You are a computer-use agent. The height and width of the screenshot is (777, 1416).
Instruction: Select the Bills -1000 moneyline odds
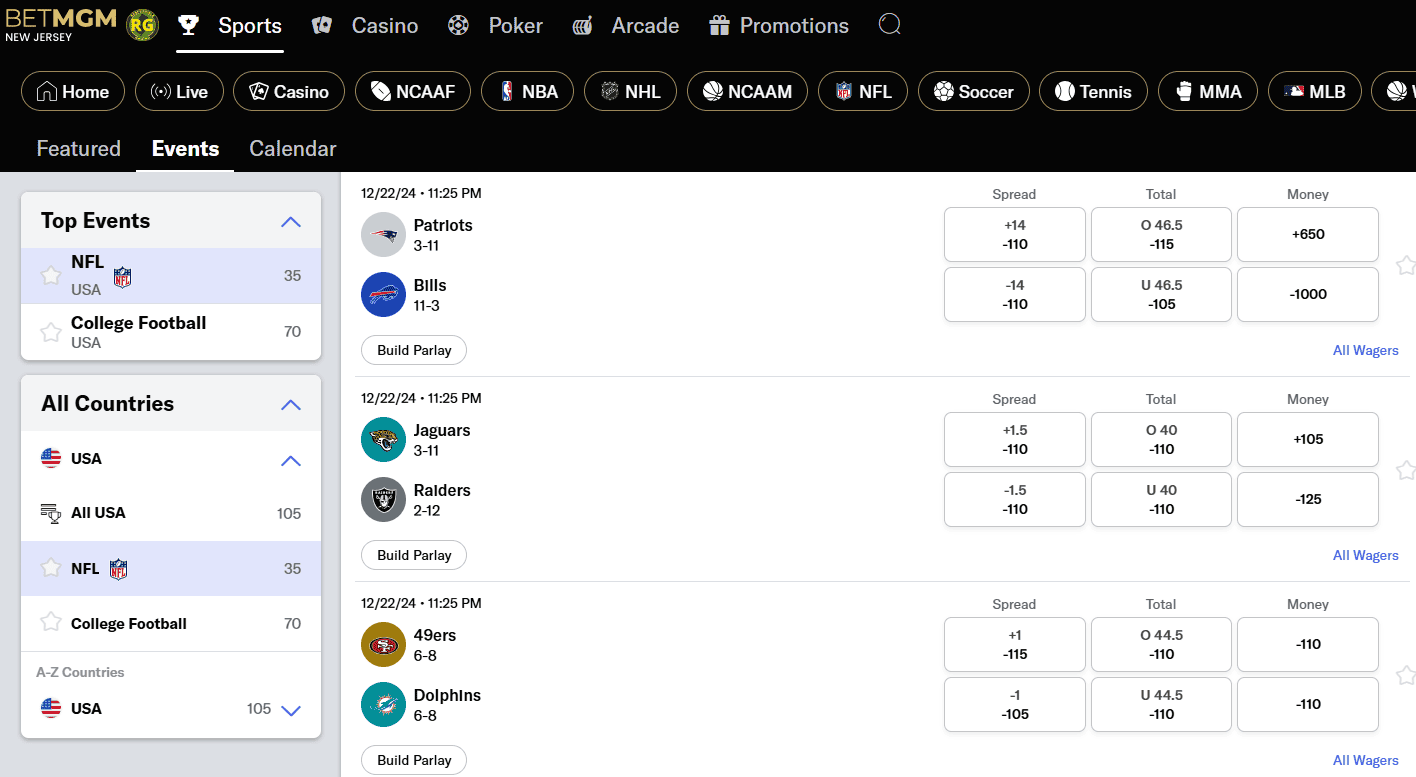[1307, 294]
